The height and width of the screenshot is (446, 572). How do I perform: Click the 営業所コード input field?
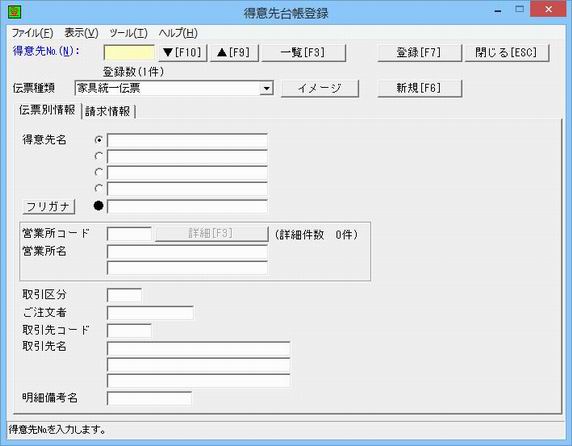pos(129,234)
